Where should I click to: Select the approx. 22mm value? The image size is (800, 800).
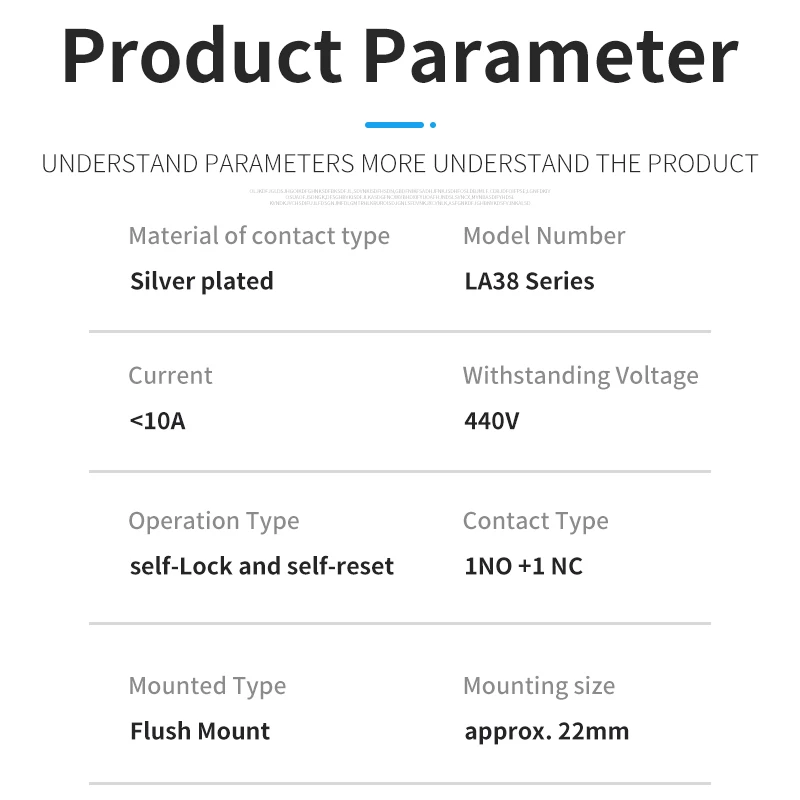(x=546, y=732)
